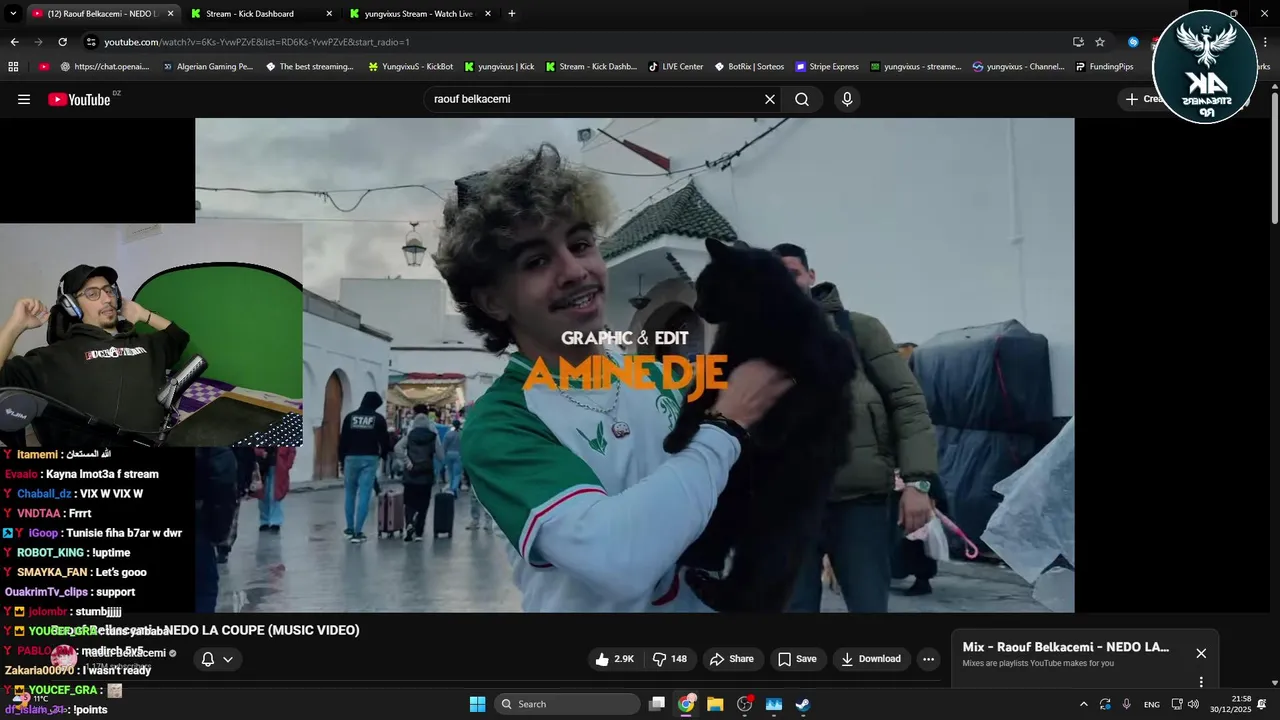This screenshot has width=1280, height=720.
Task: Open the sync tray icon
Action: 1105,704
